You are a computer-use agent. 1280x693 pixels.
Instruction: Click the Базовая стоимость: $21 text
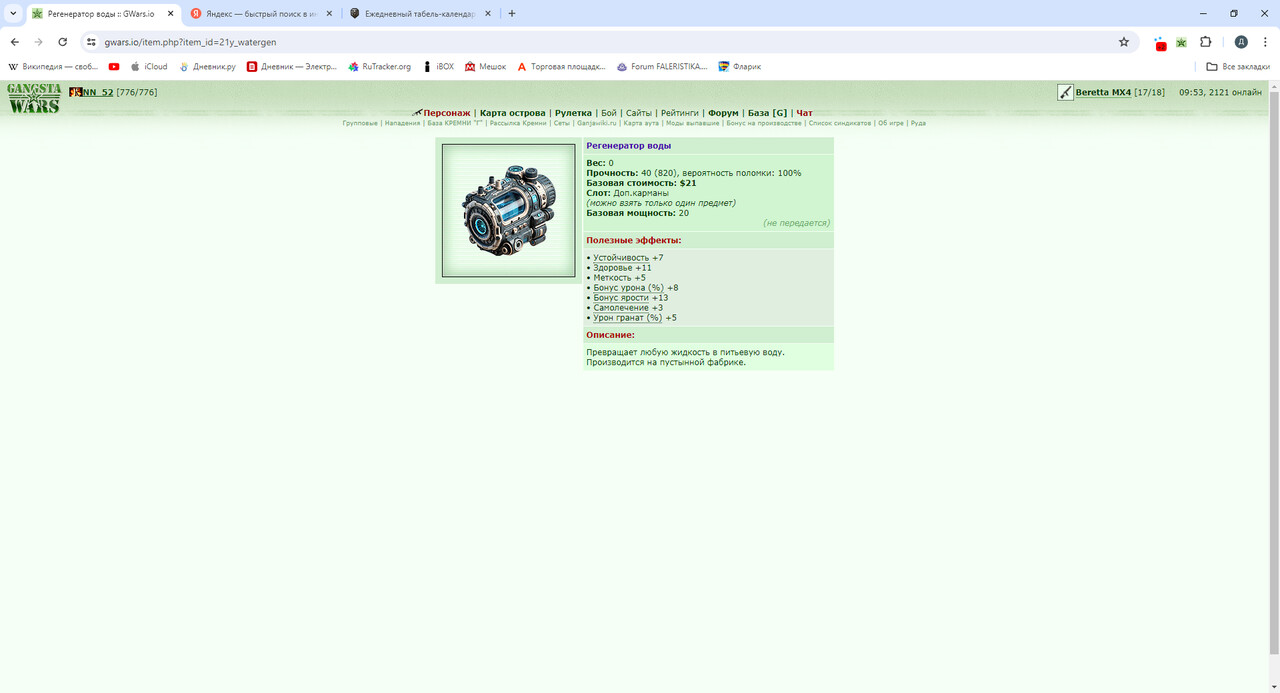(641, 183)
